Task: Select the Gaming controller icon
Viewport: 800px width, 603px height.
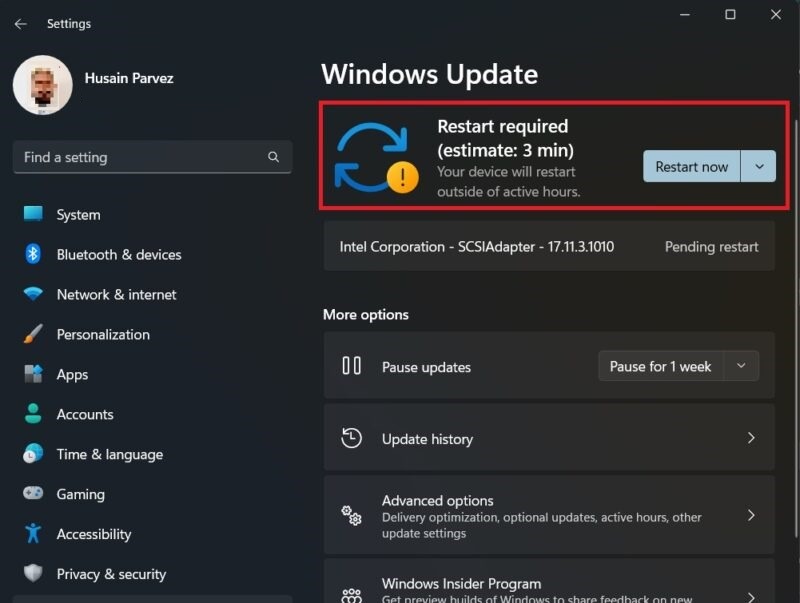Action: point(33,494)
